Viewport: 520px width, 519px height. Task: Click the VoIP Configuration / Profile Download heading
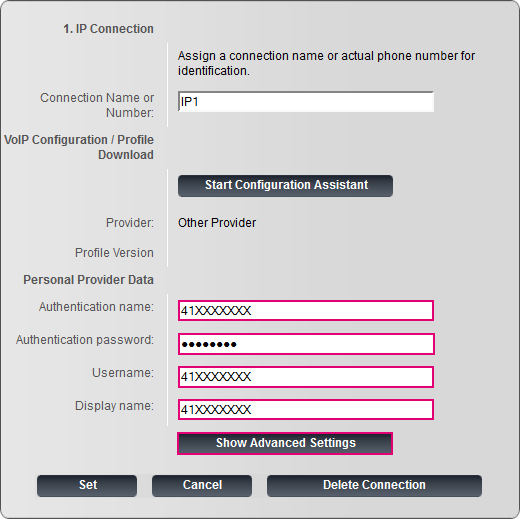click(79, 147)
